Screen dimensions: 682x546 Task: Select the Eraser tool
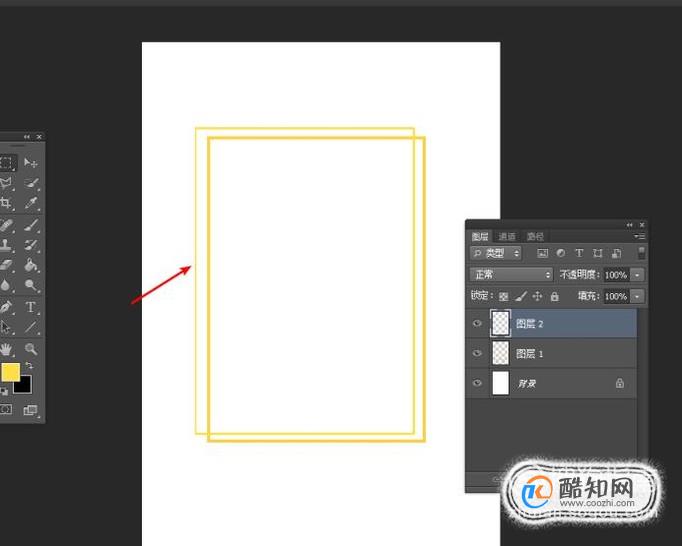tap(6, 265)
